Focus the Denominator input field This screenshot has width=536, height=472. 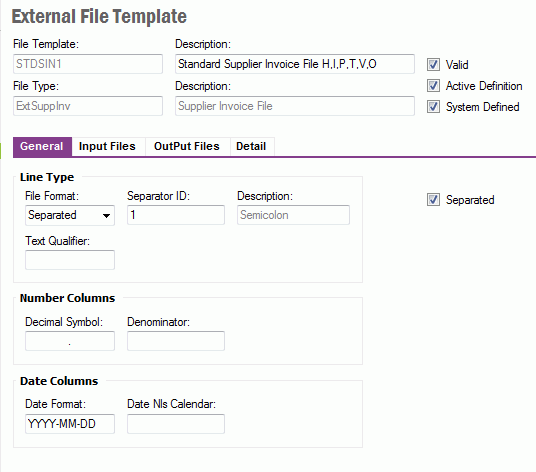[x=176, y=341]
